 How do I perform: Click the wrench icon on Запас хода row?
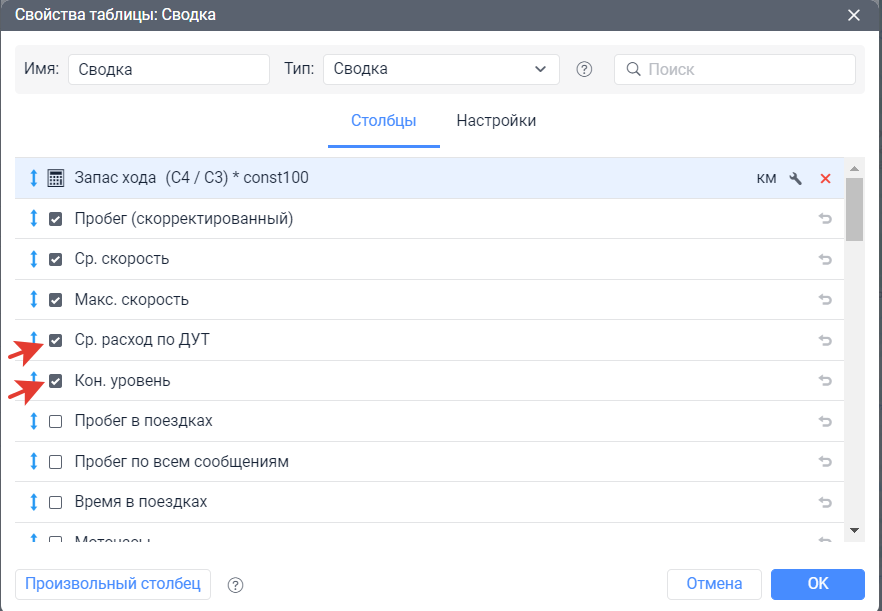pyautogui.click(x=796, y=179)
